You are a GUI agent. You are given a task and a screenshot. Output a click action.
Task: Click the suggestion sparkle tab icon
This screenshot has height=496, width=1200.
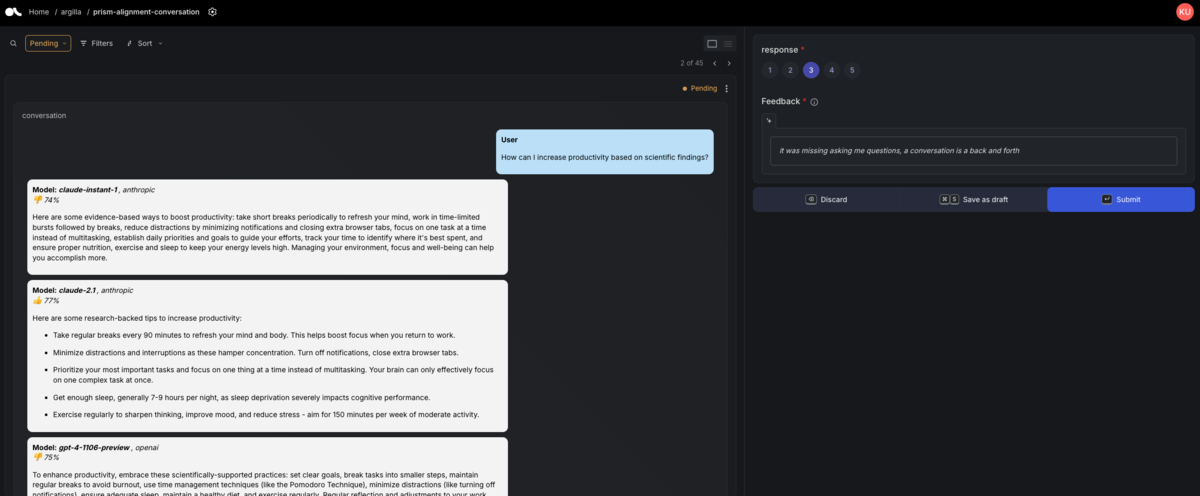coord(769,120)
